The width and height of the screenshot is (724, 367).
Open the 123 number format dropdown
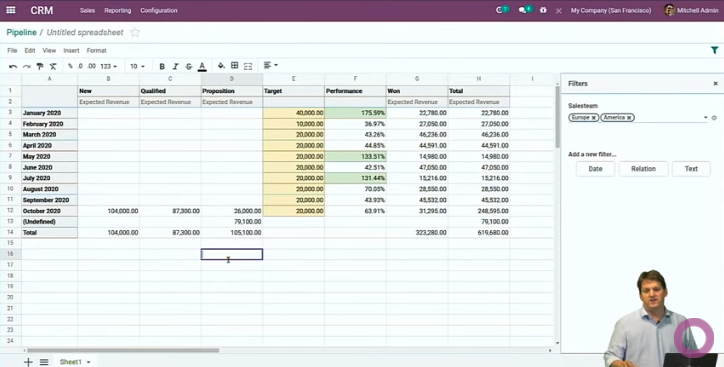(x=109, y=66)
